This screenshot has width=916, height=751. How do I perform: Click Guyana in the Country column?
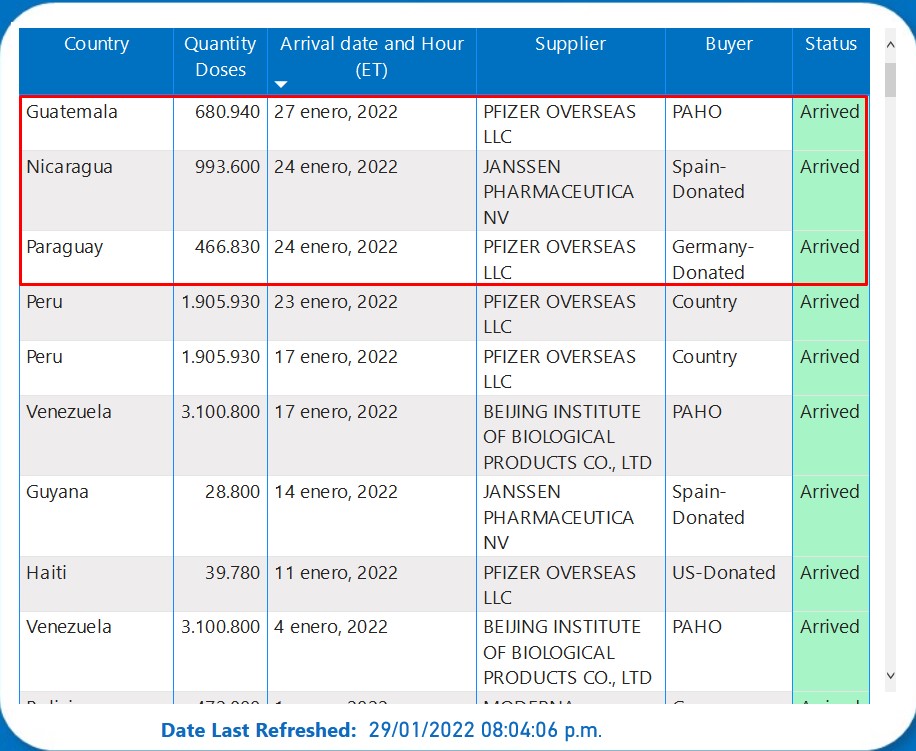(x=58, y=492)
